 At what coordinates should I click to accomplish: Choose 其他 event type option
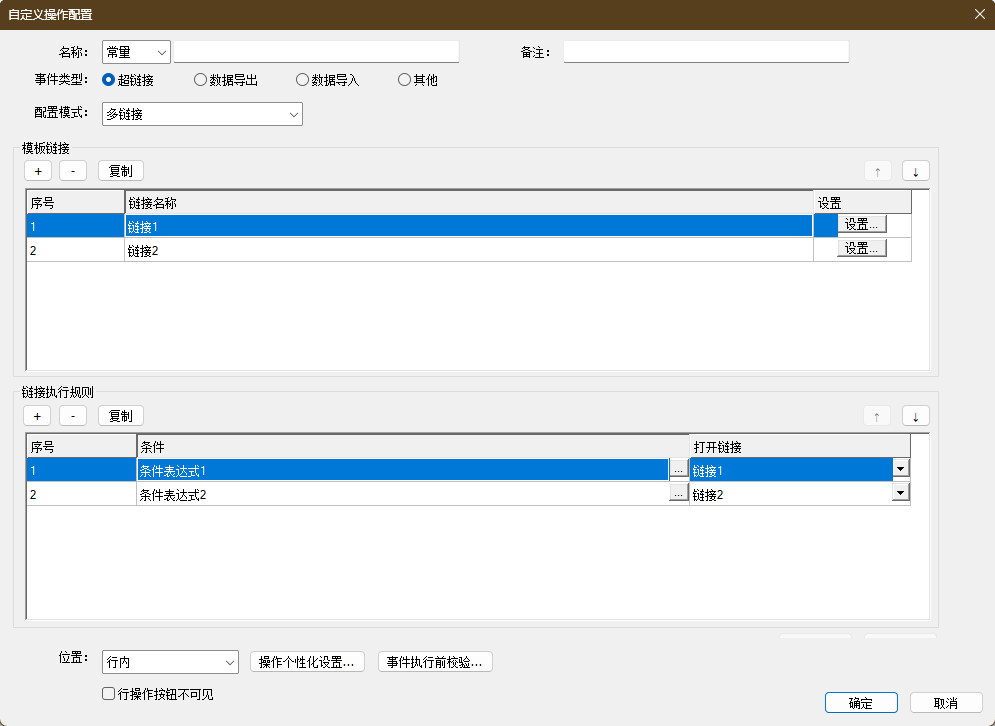tap(405, 80)
